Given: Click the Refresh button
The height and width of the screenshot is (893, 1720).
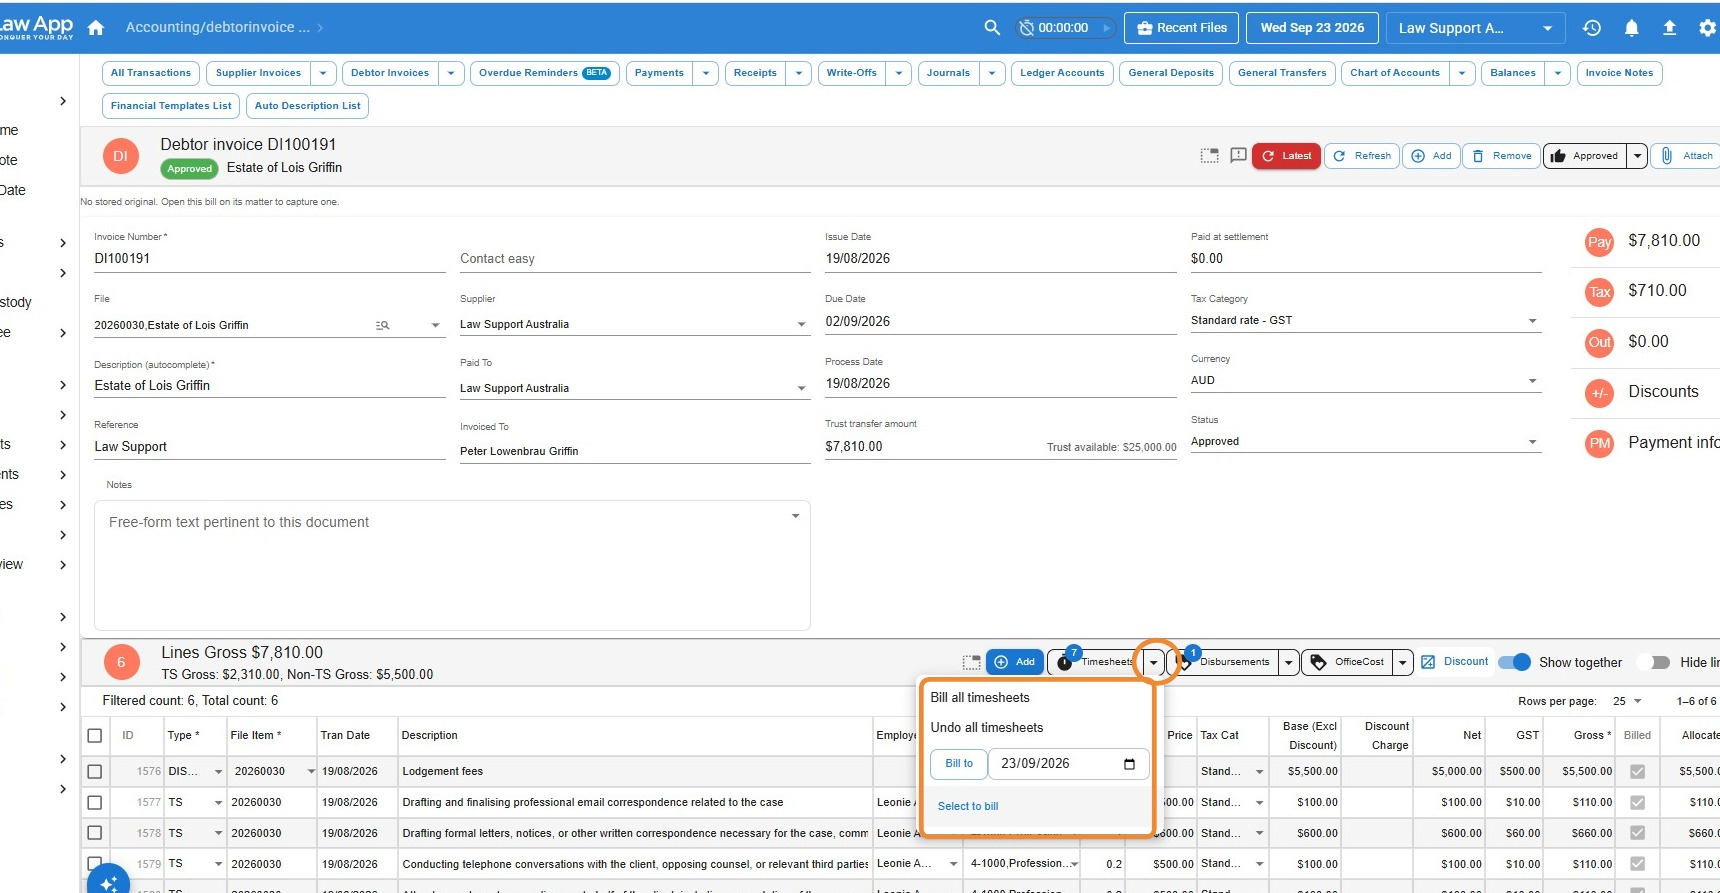Looking at the screenshot, I should pyautogui.click(x=1363, y=156).
